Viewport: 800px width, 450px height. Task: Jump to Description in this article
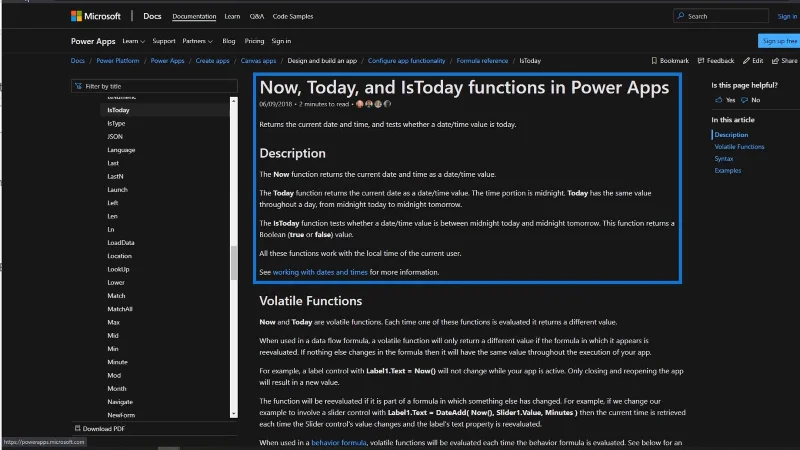pos(731,135)
